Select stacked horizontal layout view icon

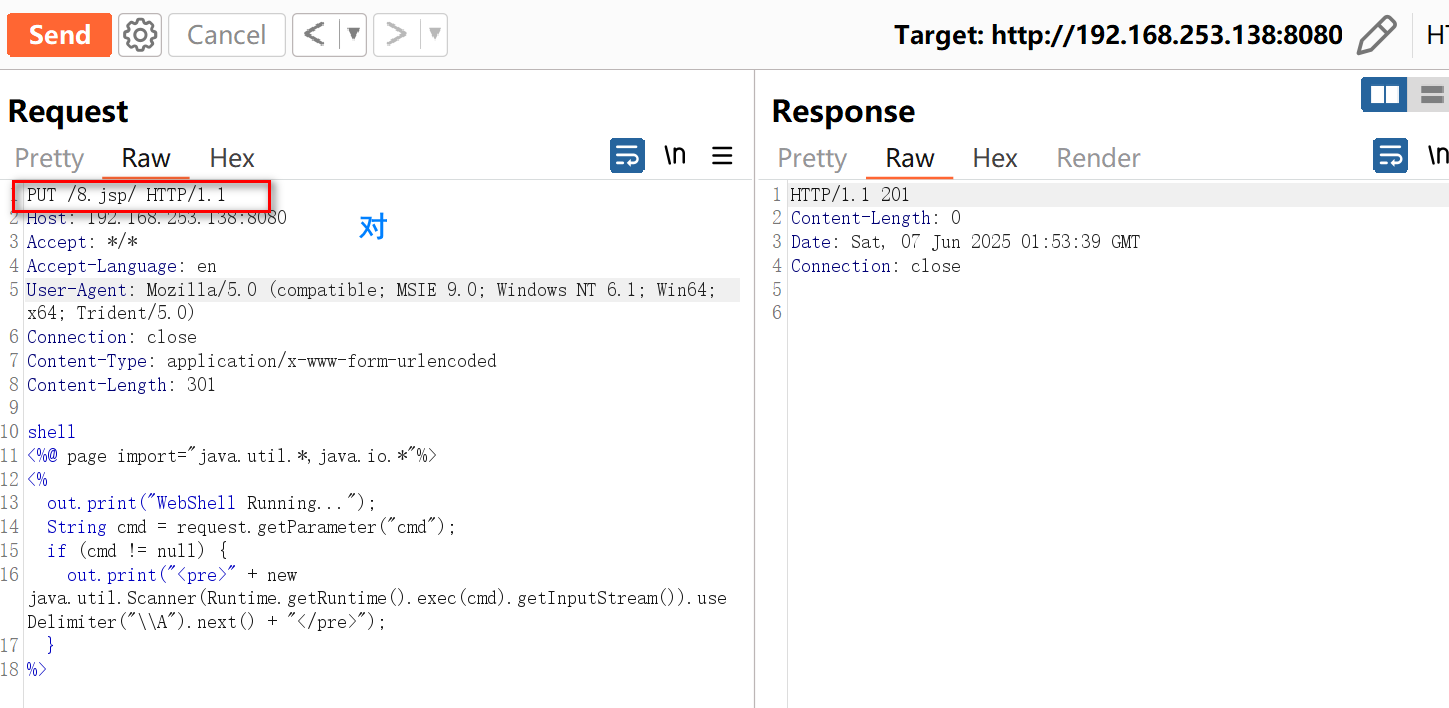click(1430, 95)
